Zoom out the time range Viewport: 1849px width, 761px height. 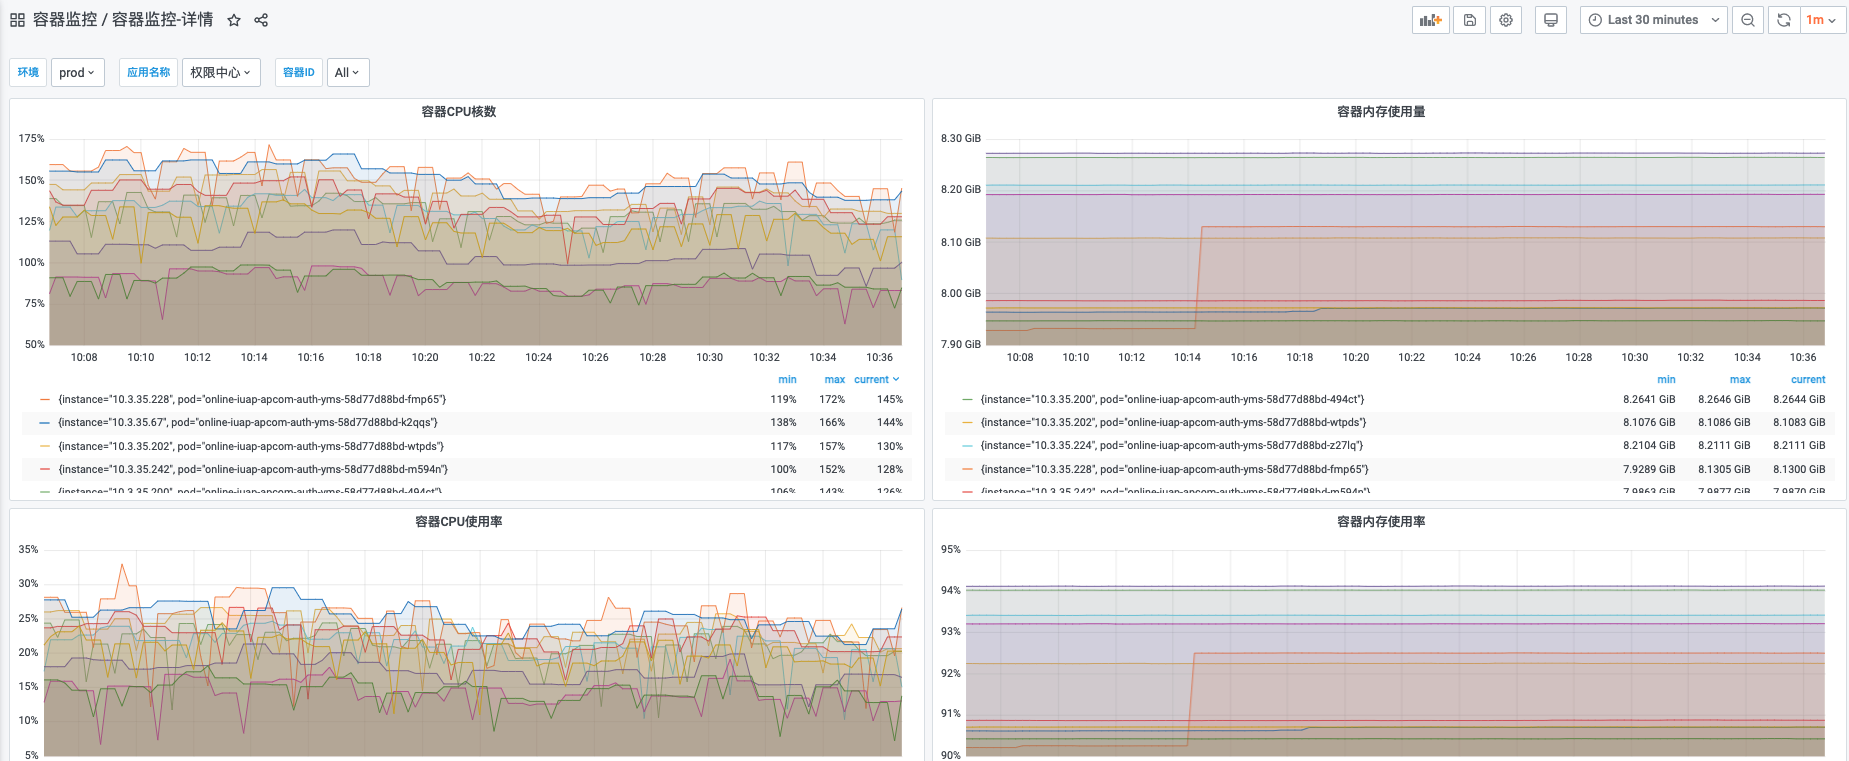click(1748, 20)
